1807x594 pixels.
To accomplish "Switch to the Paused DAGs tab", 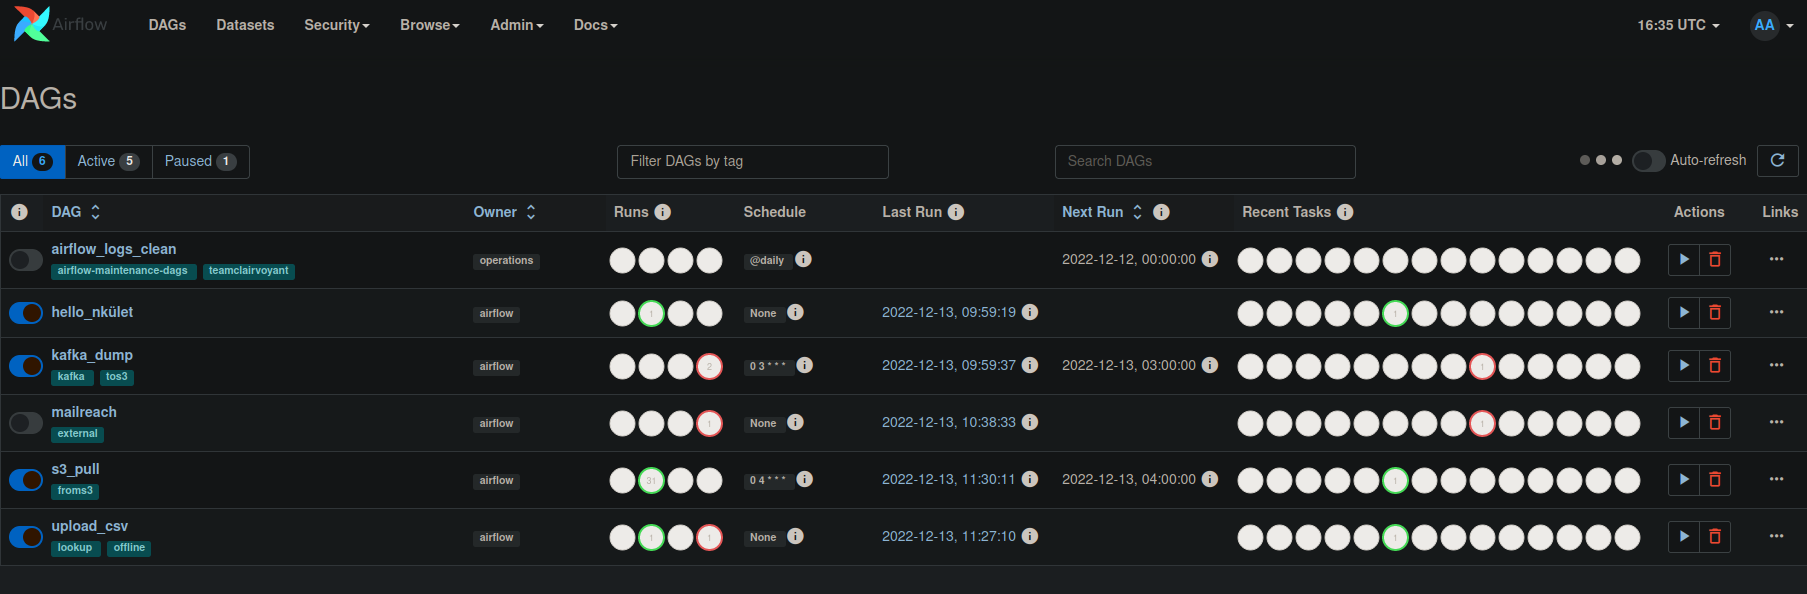I will pos(200,161).
